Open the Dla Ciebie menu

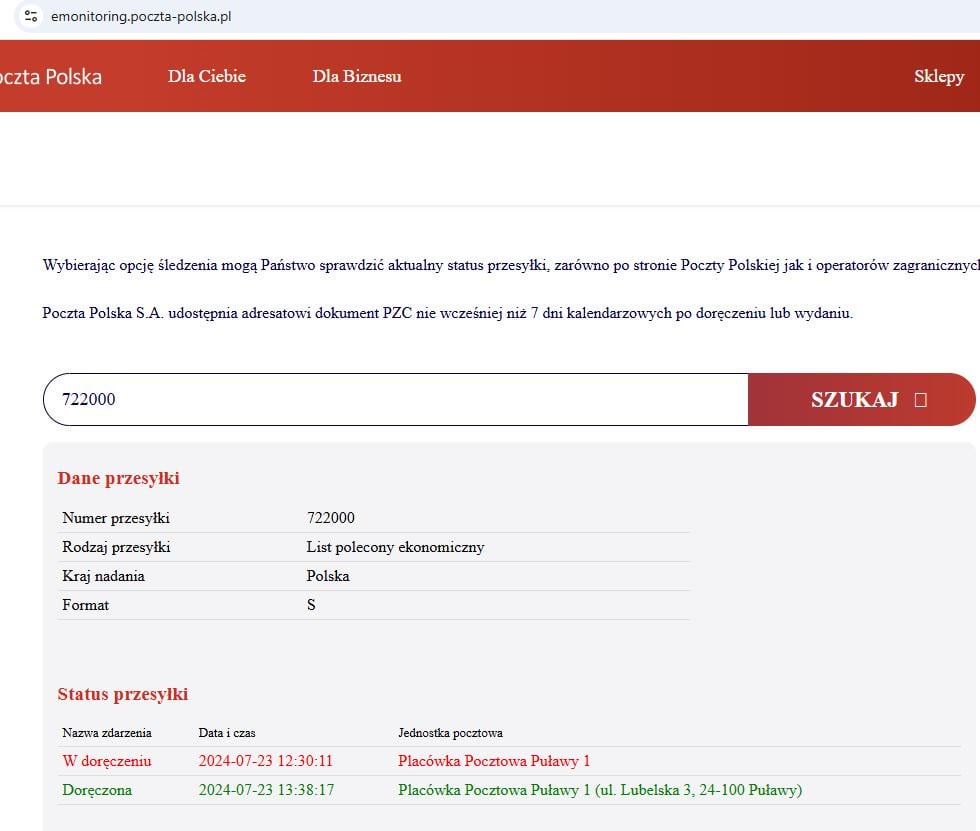pos(207,76)
